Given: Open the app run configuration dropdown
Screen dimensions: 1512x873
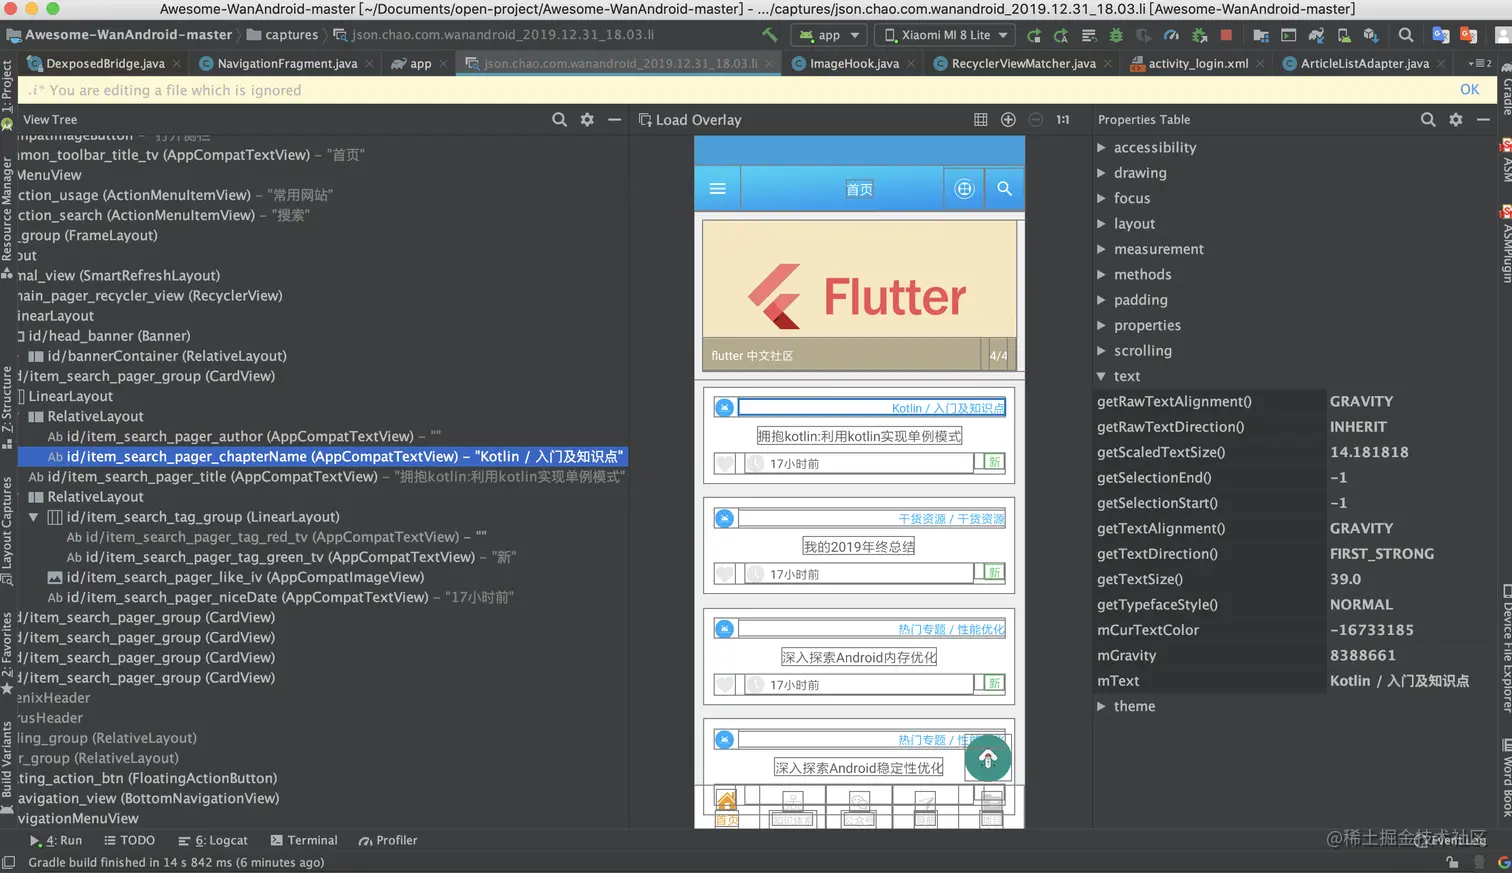Looking at the screenshot, I should point(830,35).
